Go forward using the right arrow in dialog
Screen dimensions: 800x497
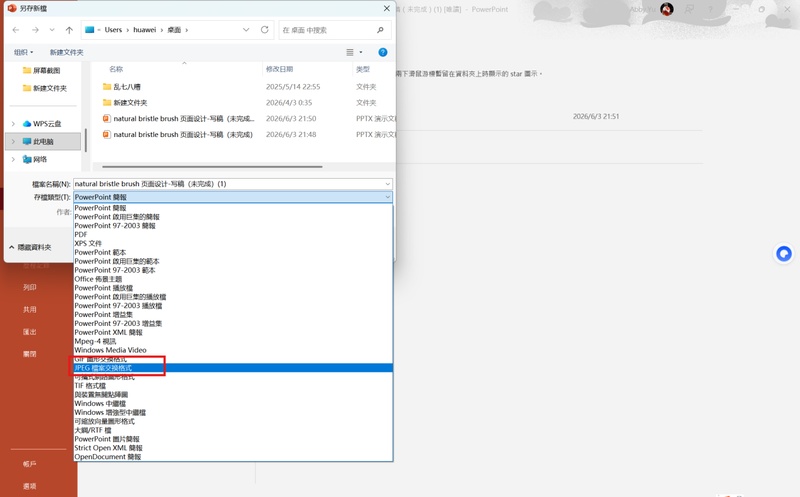pos(35,30)
